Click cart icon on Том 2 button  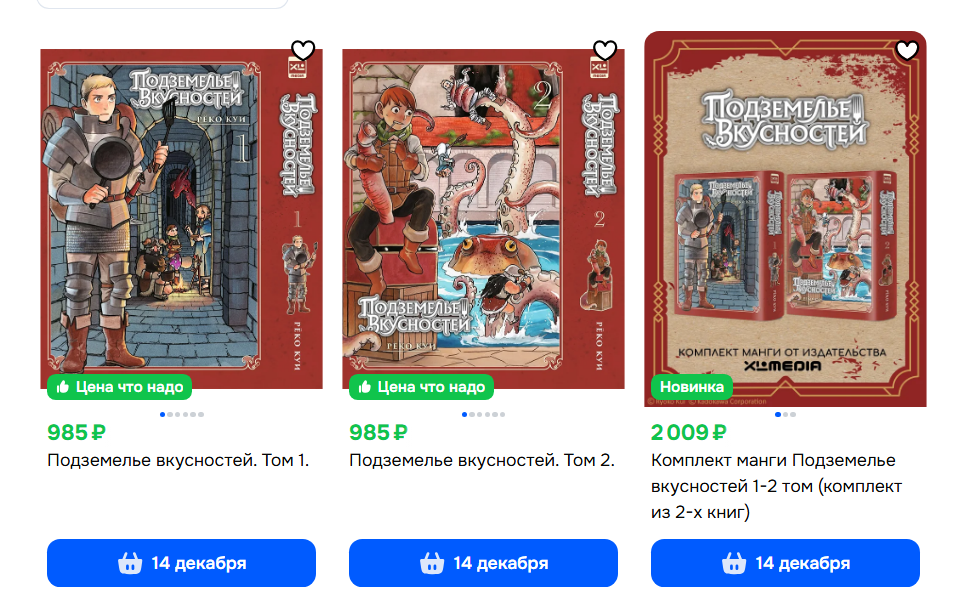pos(432,563)
